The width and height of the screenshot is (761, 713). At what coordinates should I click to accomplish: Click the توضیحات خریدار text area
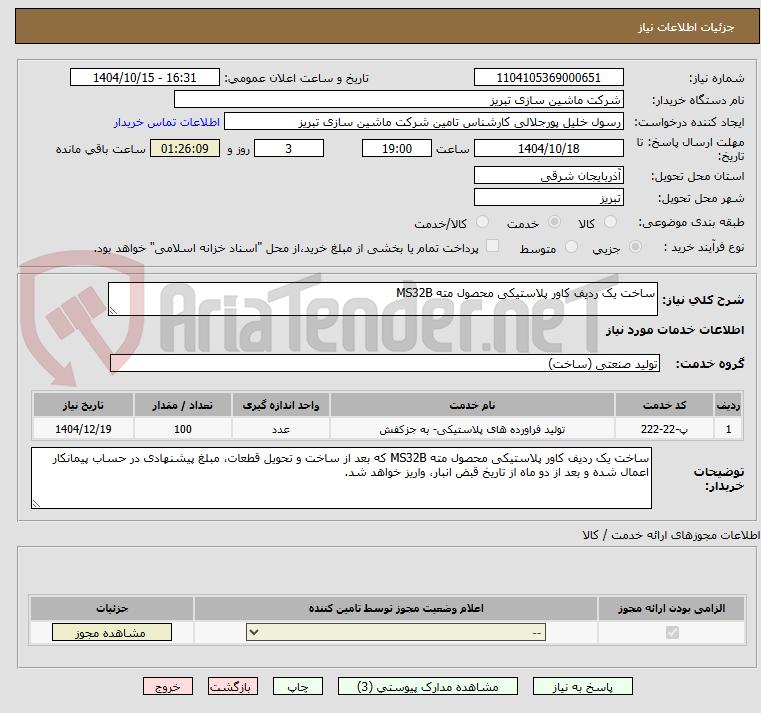click(x=341, y=478)
